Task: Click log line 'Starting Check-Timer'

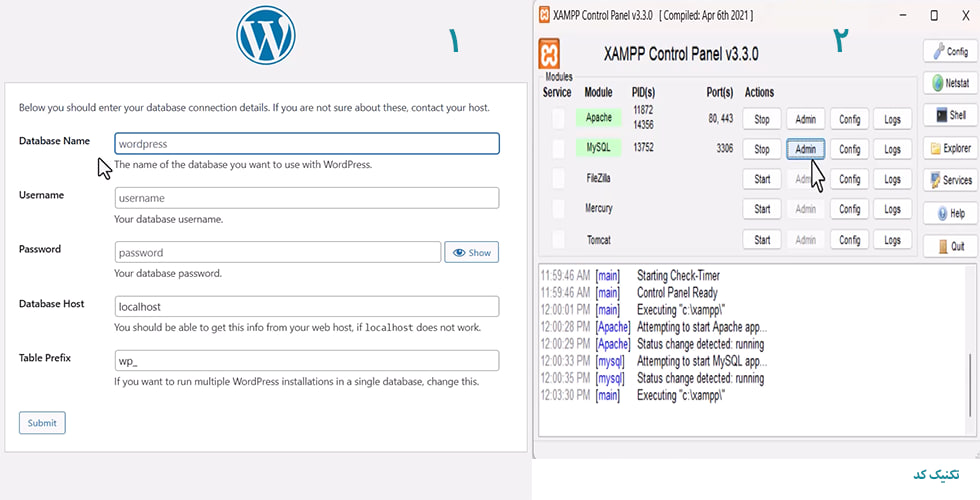Action: [x=678, y=276]
